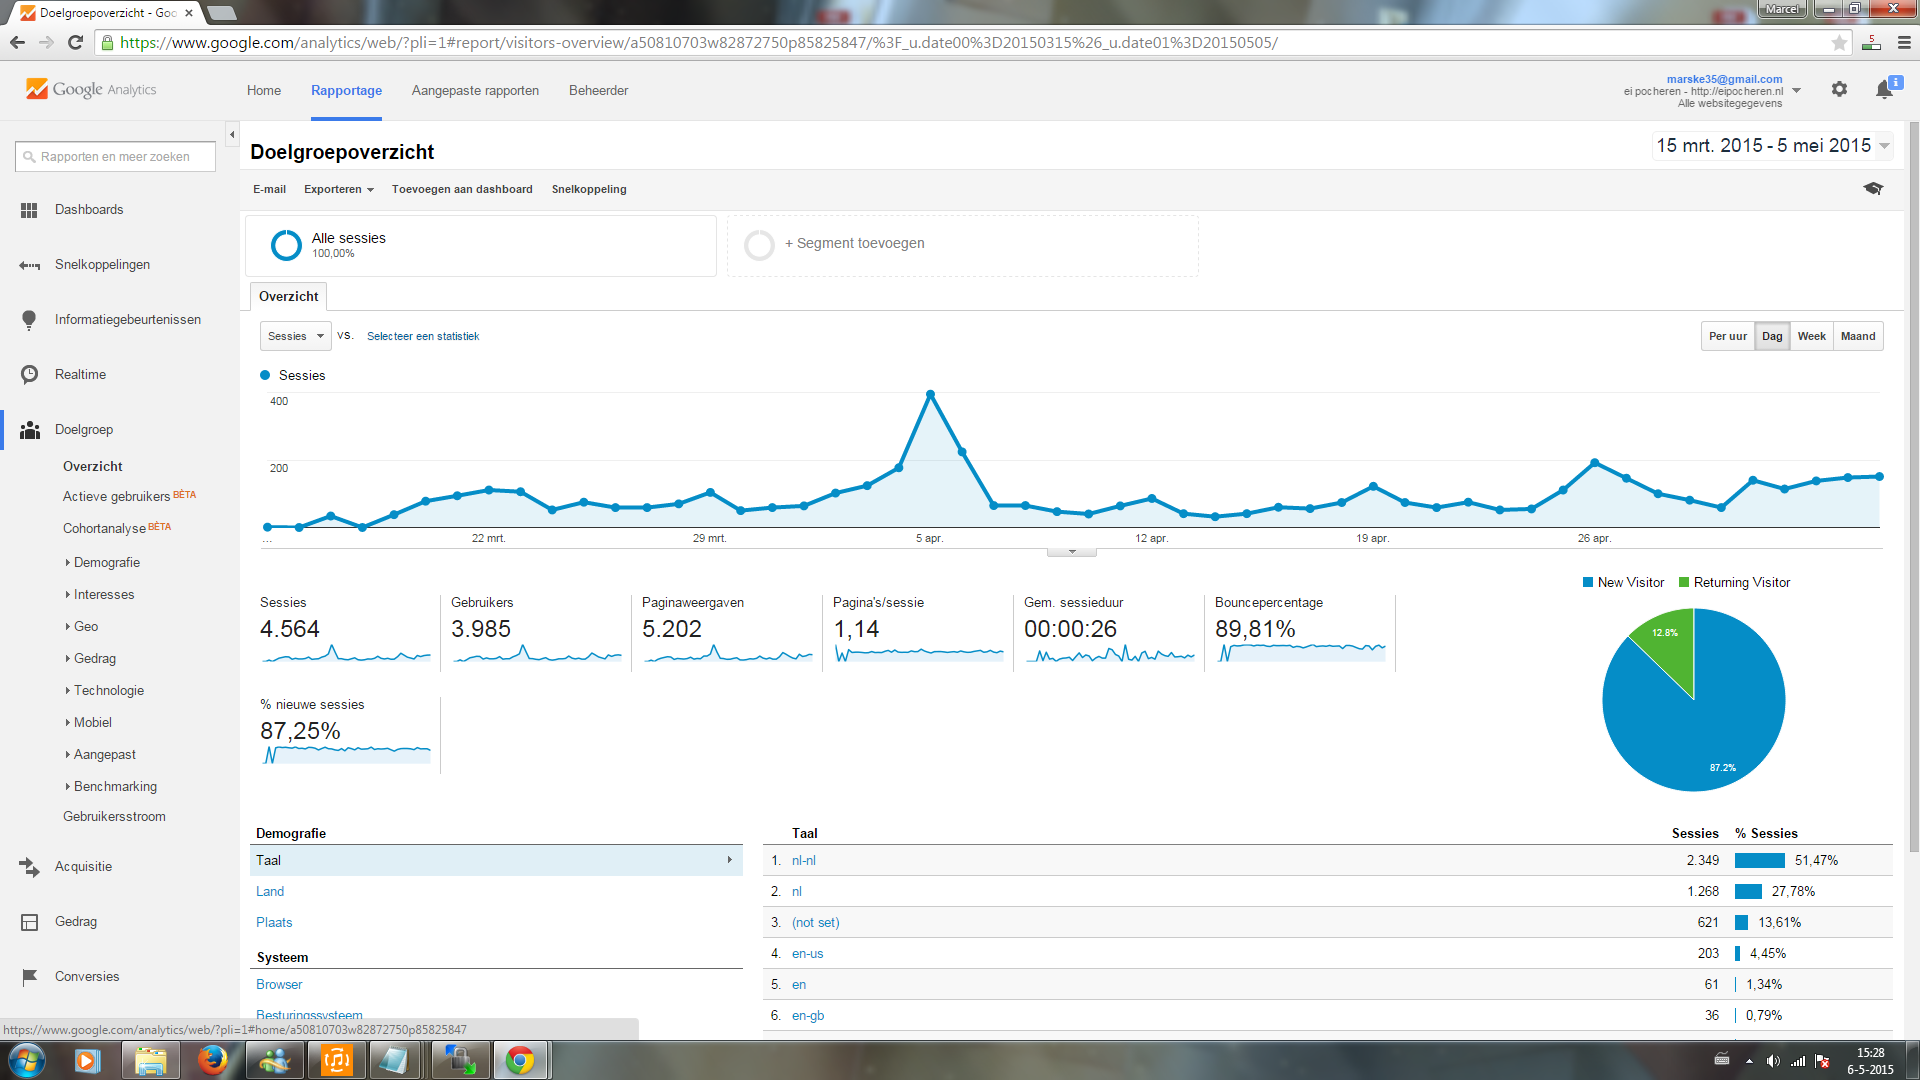Open the Beheerder tab

click(598, 90)
